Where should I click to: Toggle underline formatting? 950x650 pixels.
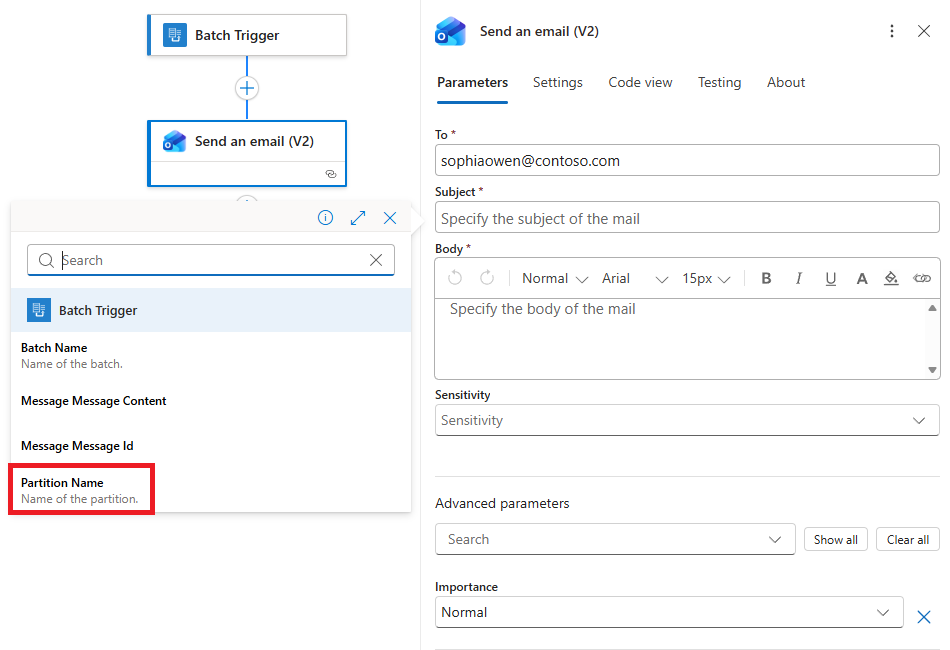click(x=831, y=278)
